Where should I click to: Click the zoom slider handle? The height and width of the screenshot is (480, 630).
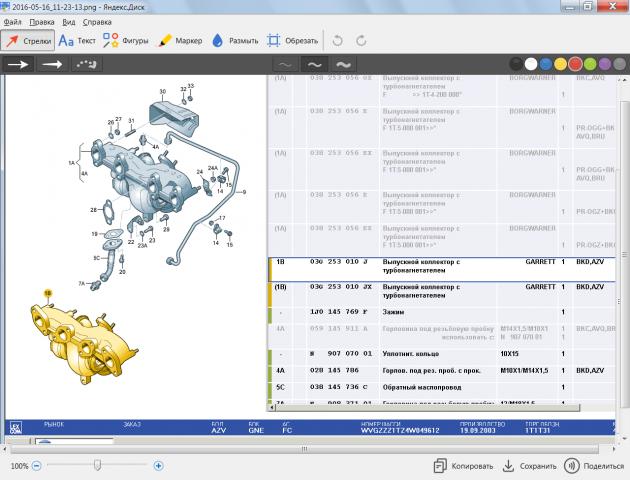coord(97,466)
